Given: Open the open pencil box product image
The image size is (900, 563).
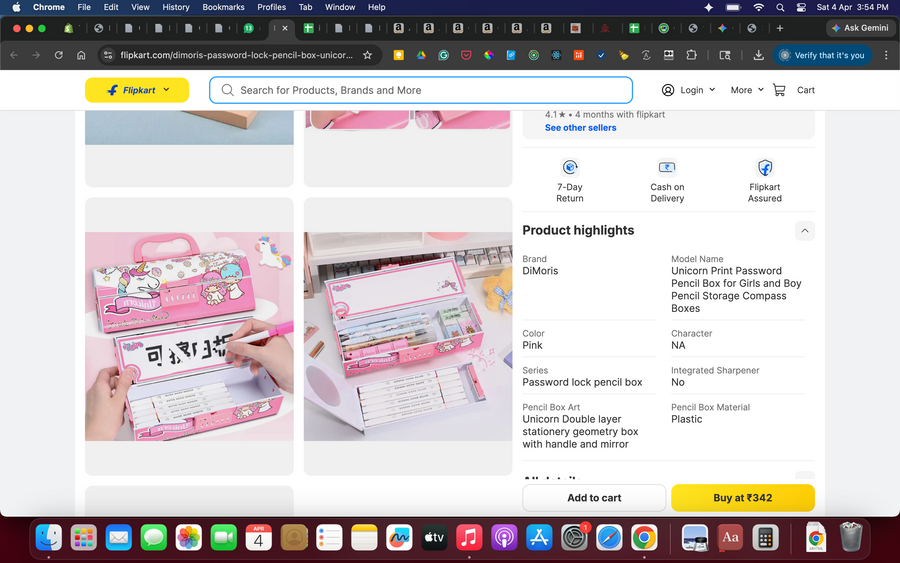Looking at the screenshot, I should 408,336.
